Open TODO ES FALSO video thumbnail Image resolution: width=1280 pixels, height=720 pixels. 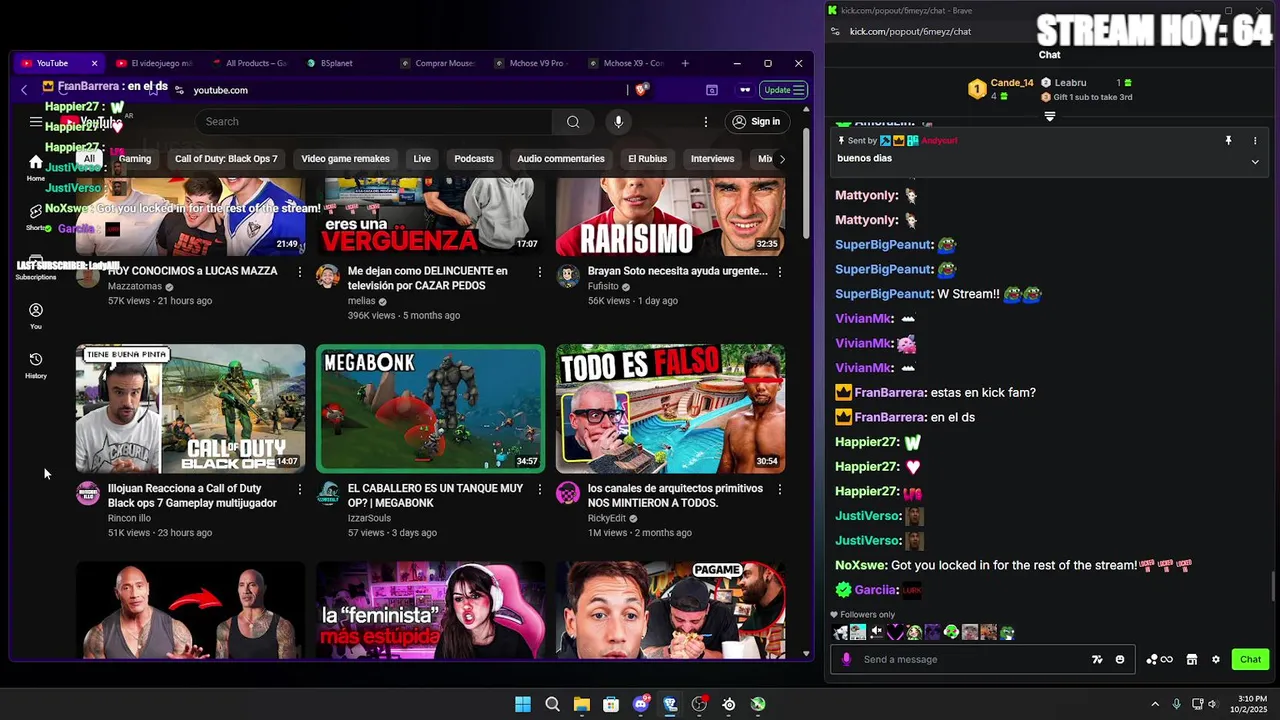point(671,409)
